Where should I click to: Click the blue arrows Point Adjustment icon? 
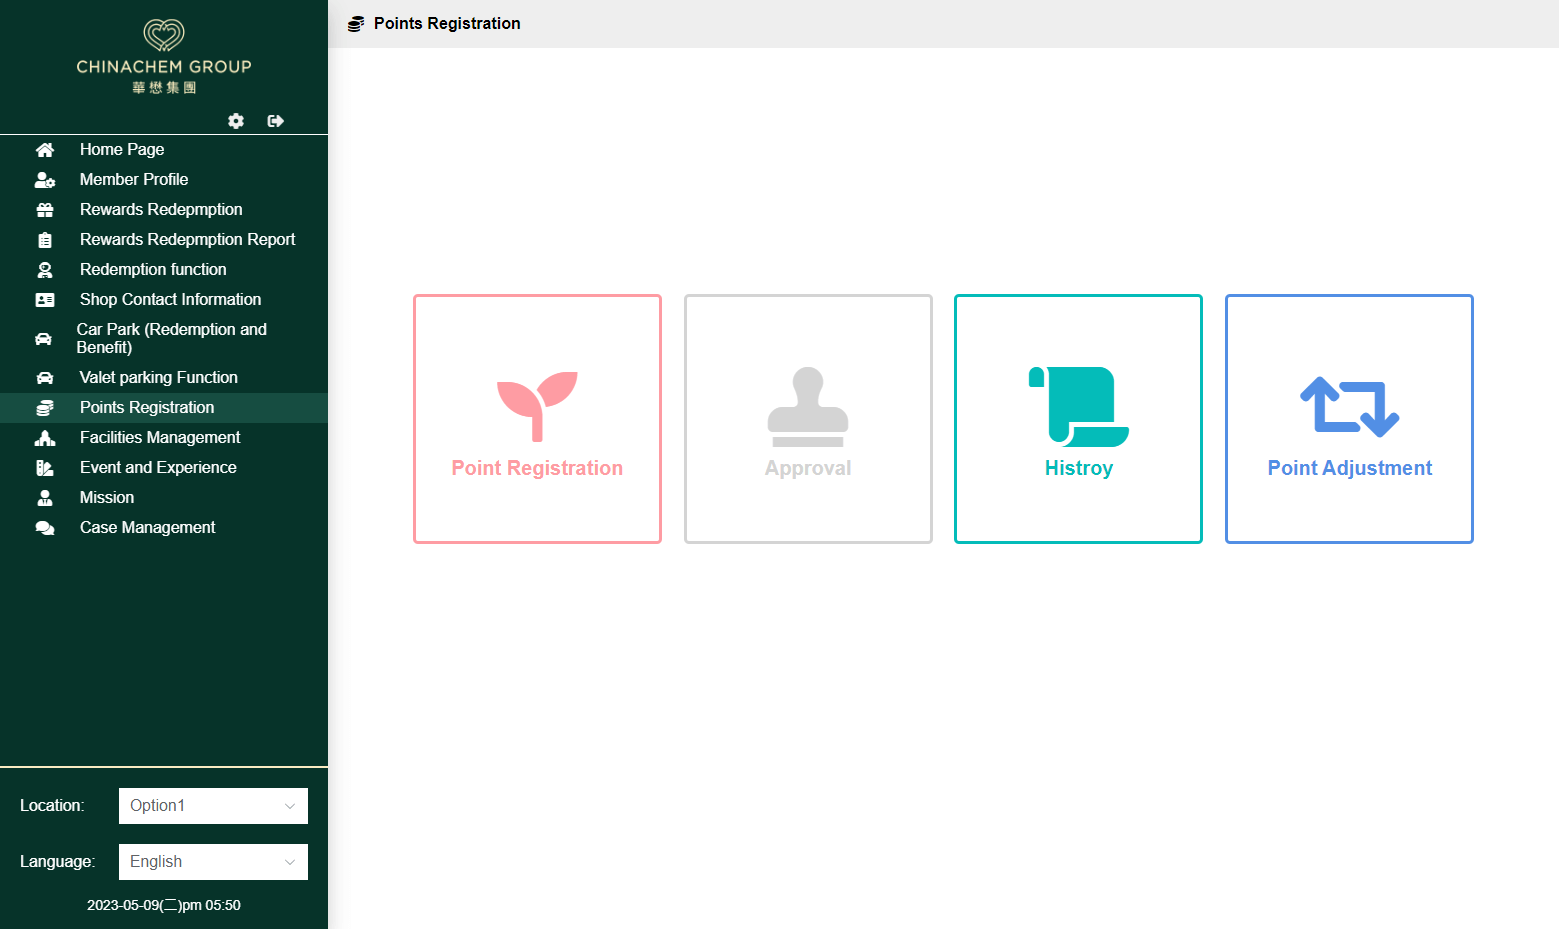[x=1350, y=406]
